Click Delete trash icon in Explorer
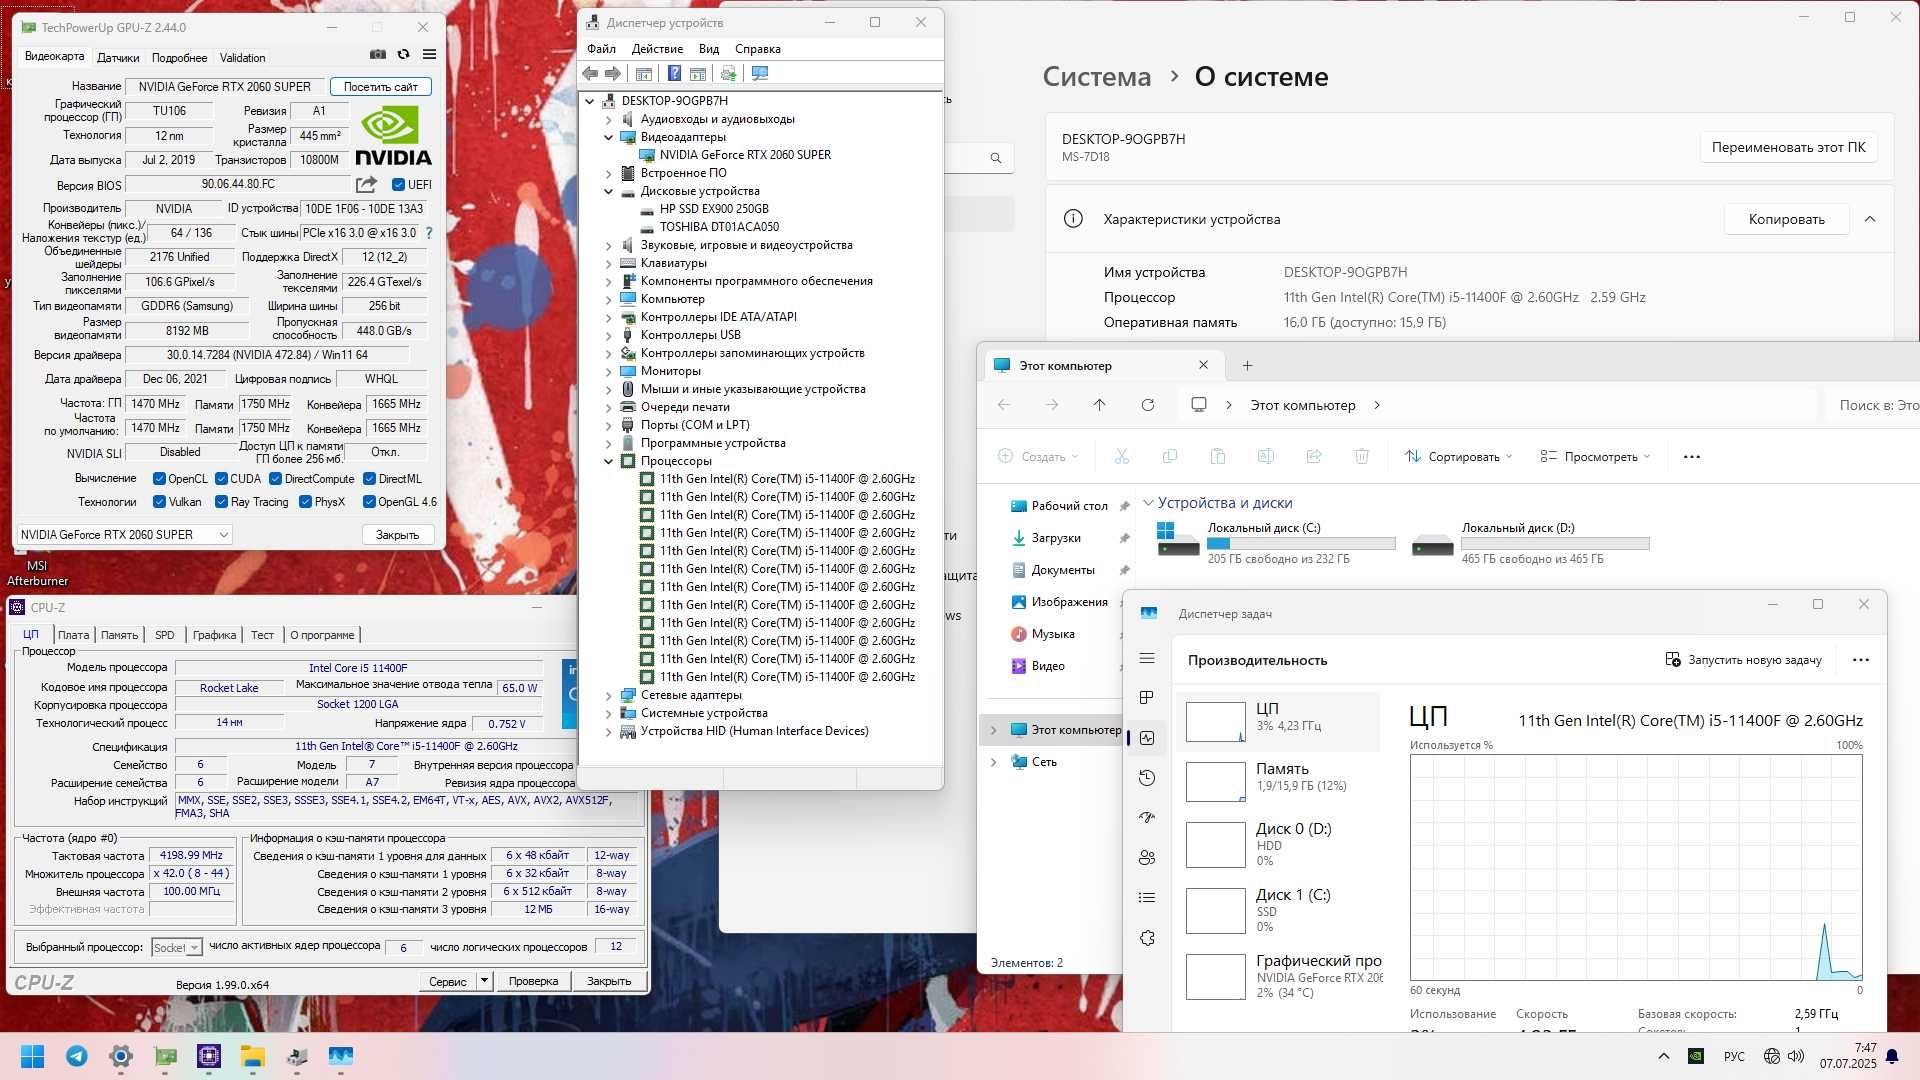 coord(1362,456)
